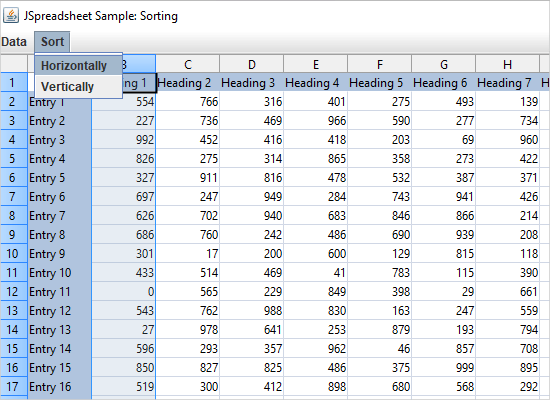Select the Entry 15 cell
This screenshot has width=550, height=400.
click(x=60, y=367)
